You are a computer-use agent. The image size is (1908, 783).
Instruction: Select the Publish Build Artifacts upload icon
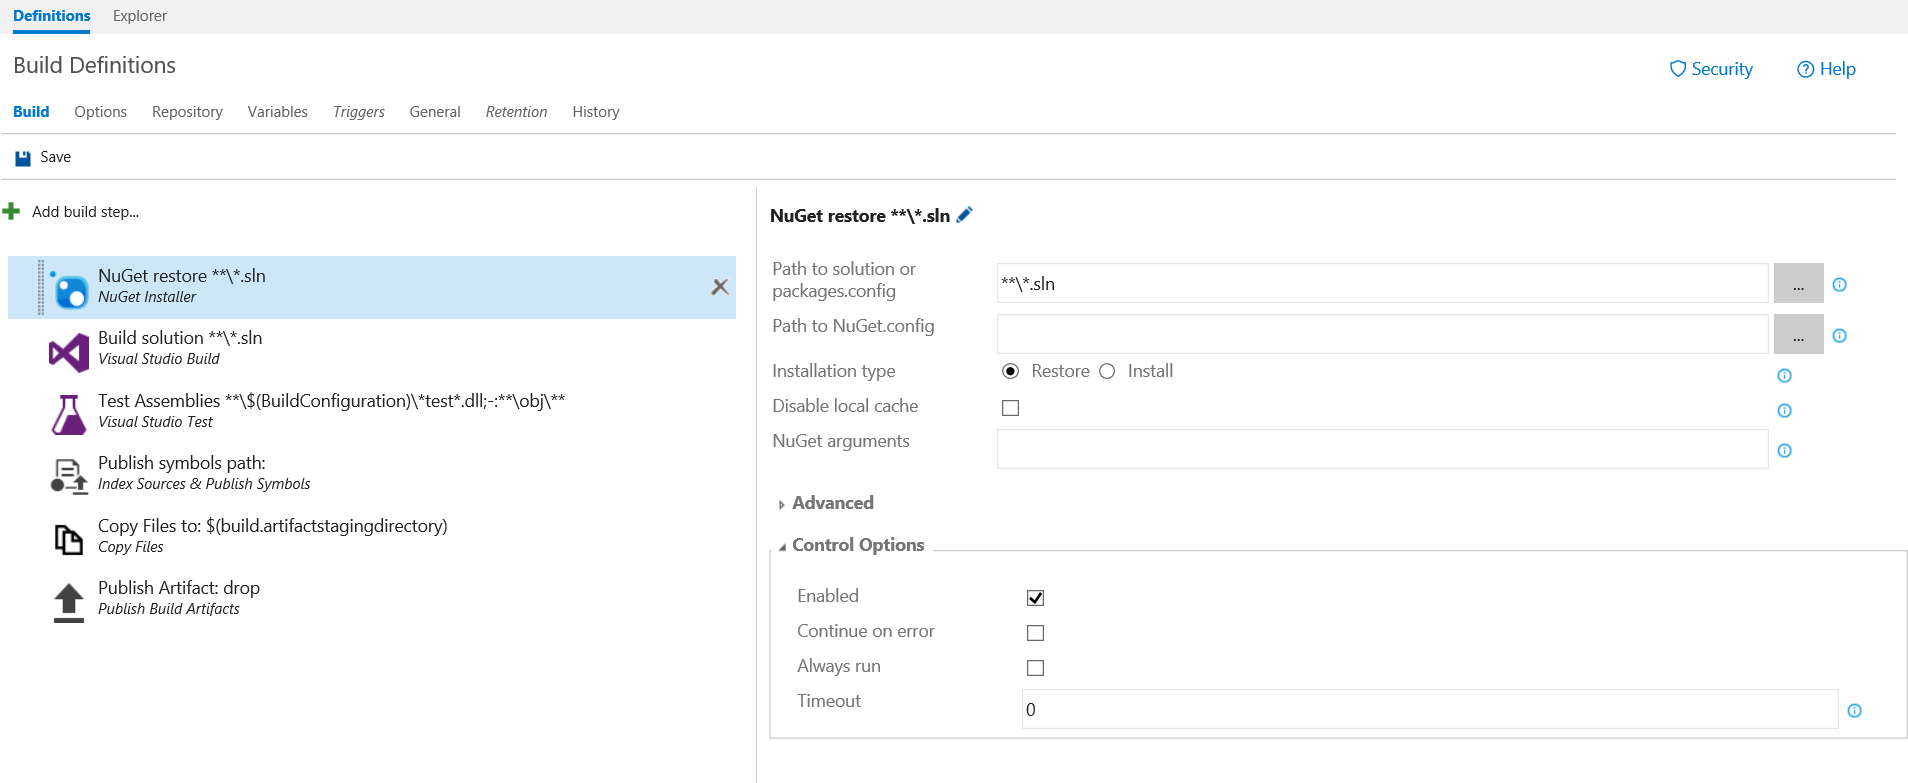69,602
